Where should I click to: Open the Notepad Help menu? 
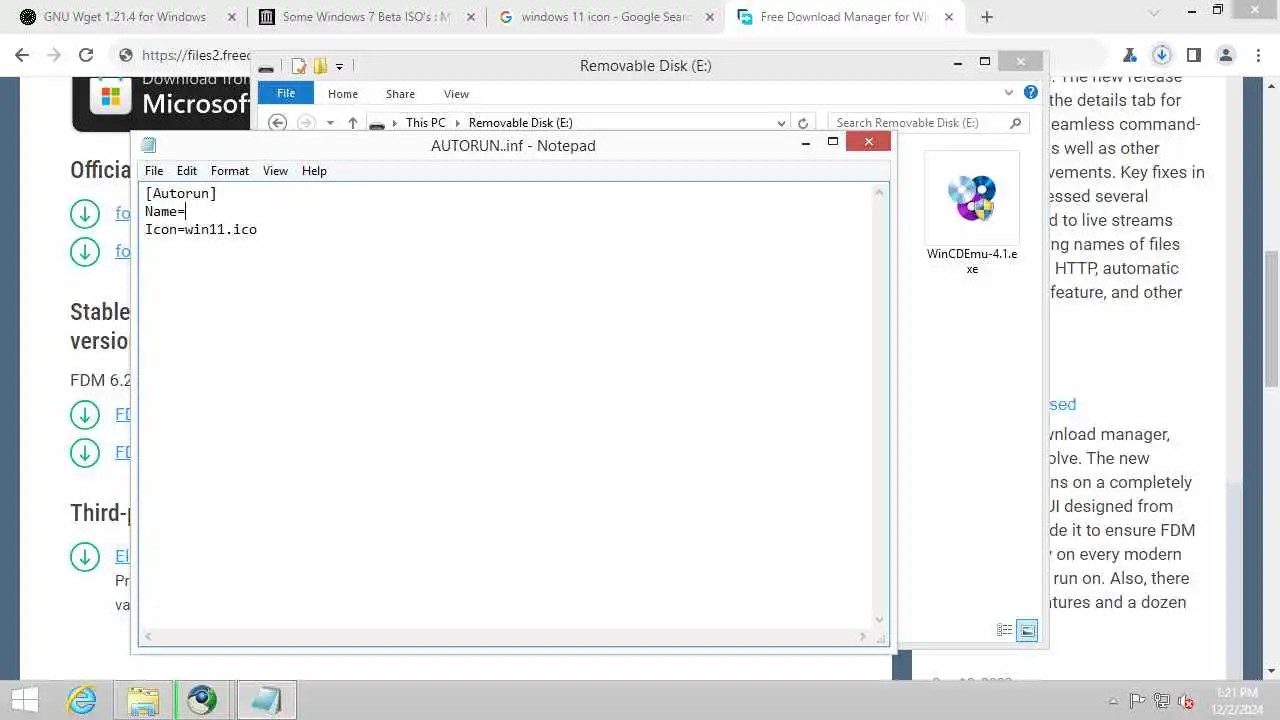tap(314, 171)
